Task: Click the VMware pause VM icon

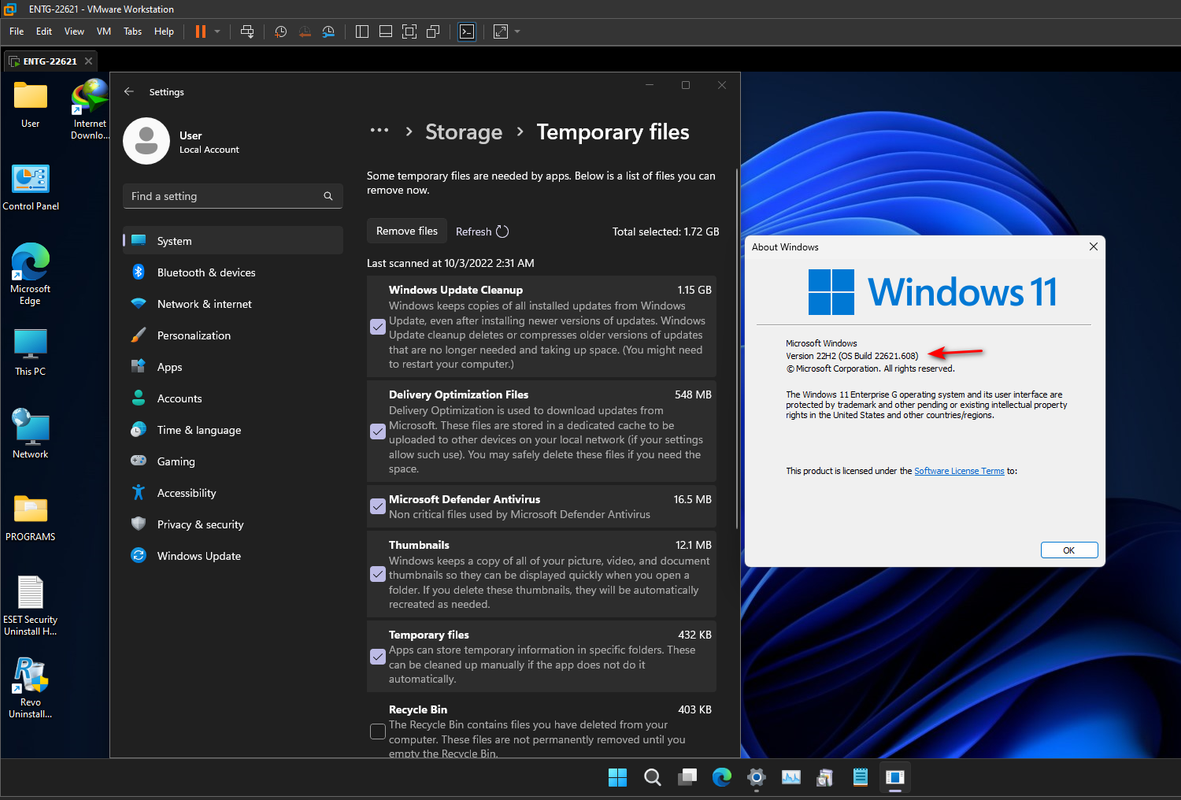Action: pos(200,32)
